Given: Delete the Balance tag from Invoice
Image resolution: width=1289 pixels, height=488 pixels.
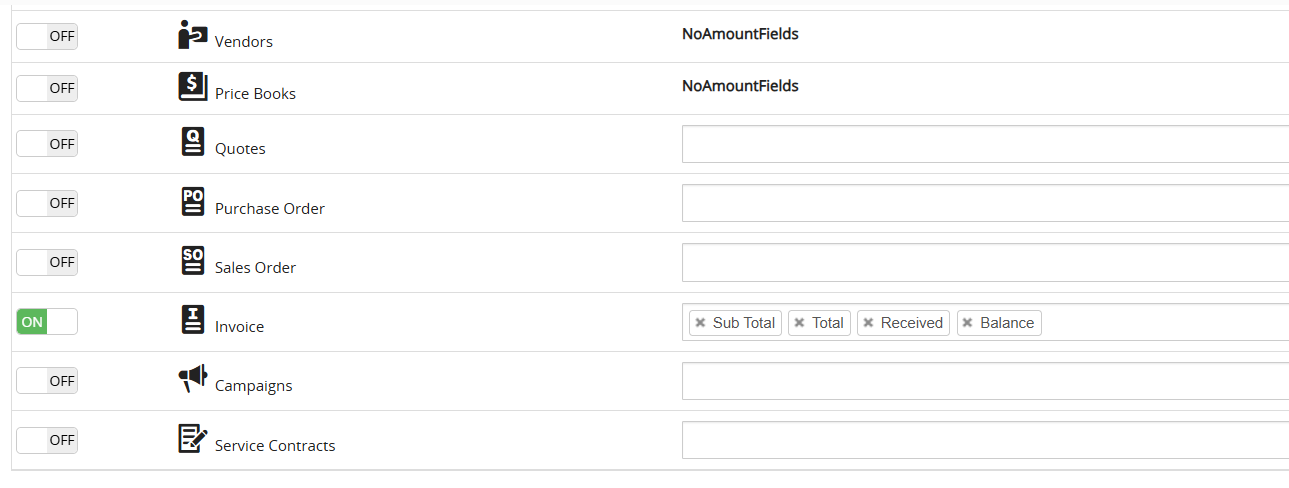Looking at the screenshot, I should point(967,323).
